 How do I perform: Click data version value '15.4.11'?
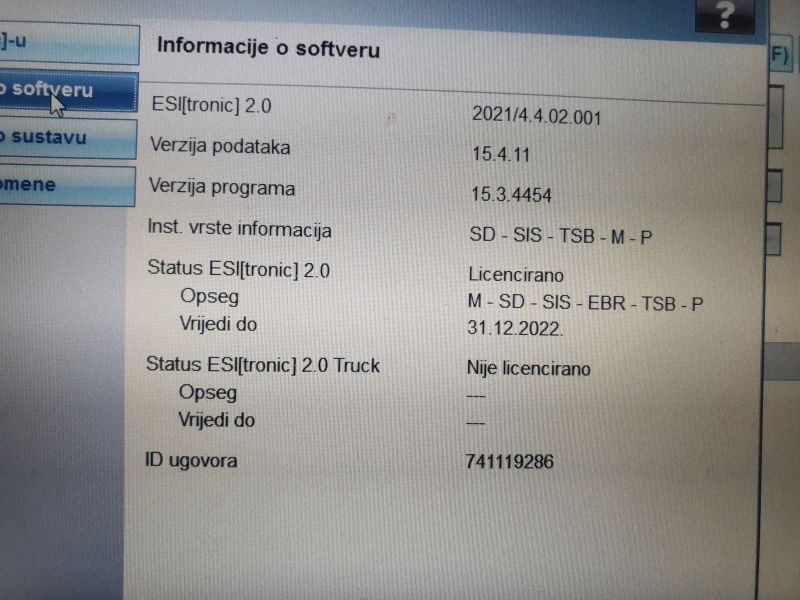tap(501, 154)
